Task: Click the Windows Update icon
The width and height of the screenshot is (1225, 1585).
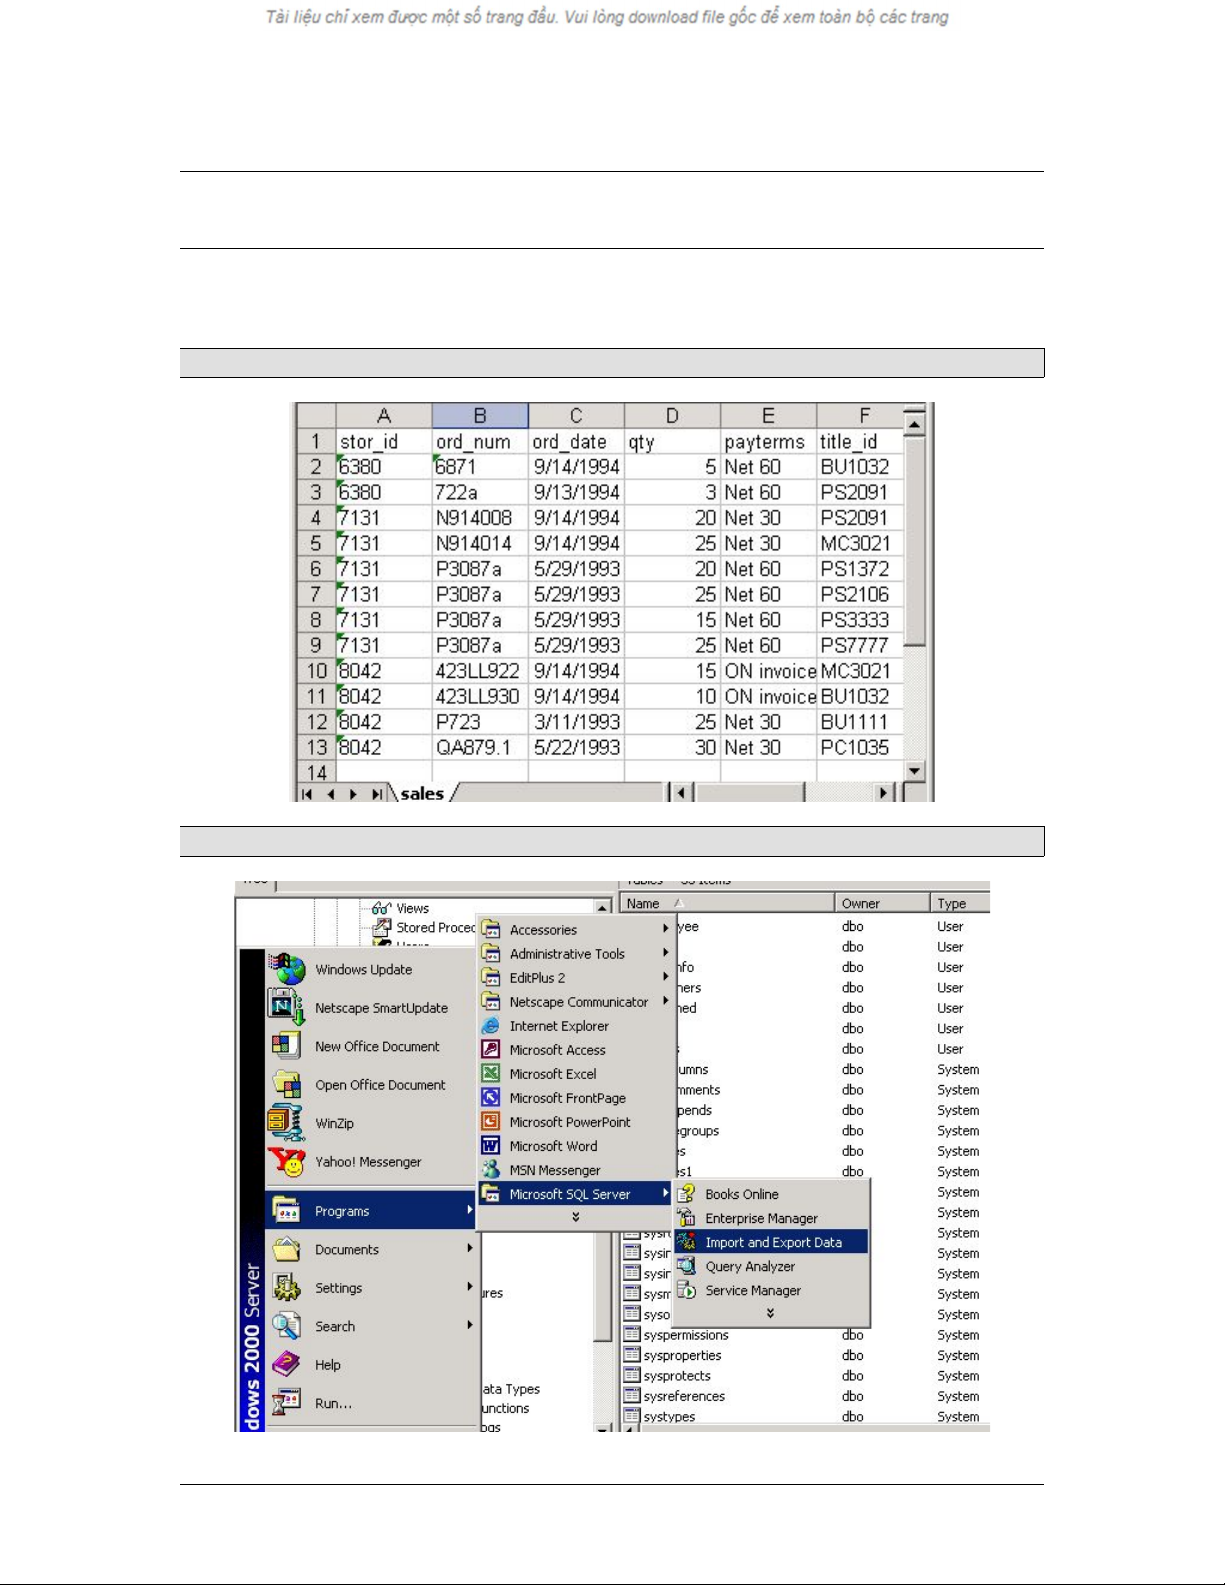Action: click(286, 969)
